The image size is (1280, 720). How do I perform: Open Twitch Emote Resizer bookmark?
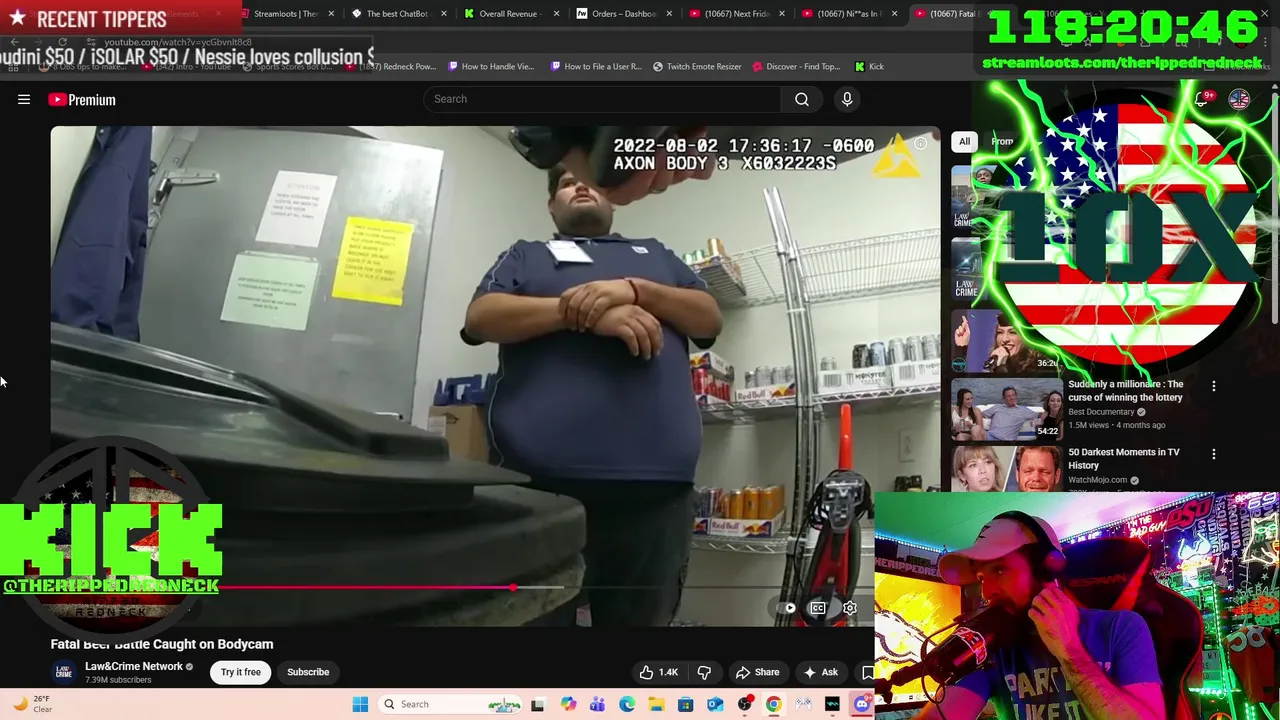(x=697, y=66)
